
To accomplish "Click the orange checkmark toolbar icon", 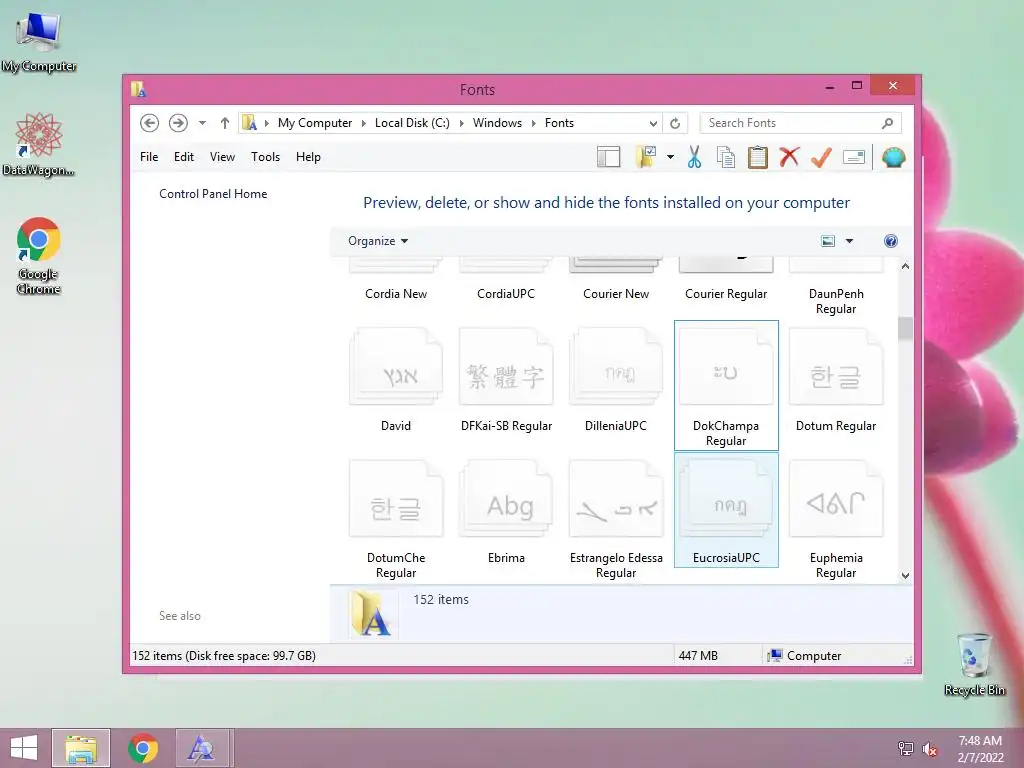I will pyautogui.click(x=822, y=157).
